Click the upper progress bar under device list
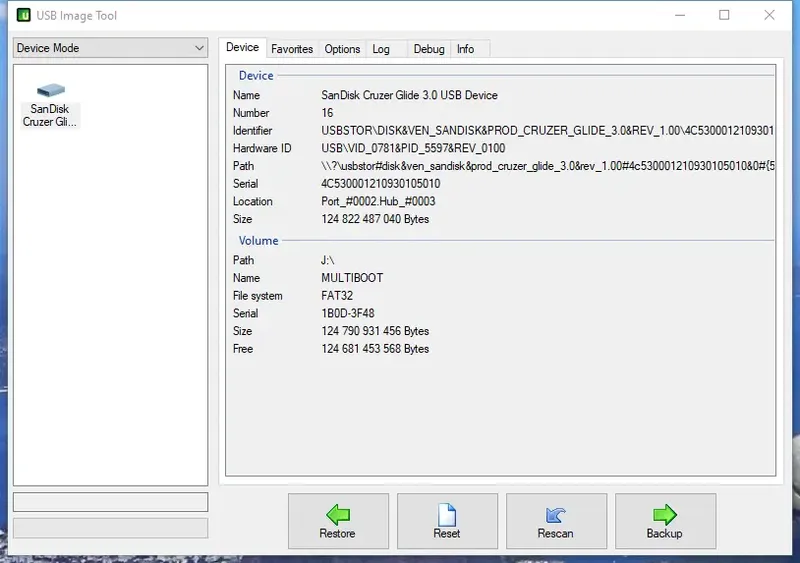800x563 pixels. [110, 502]
